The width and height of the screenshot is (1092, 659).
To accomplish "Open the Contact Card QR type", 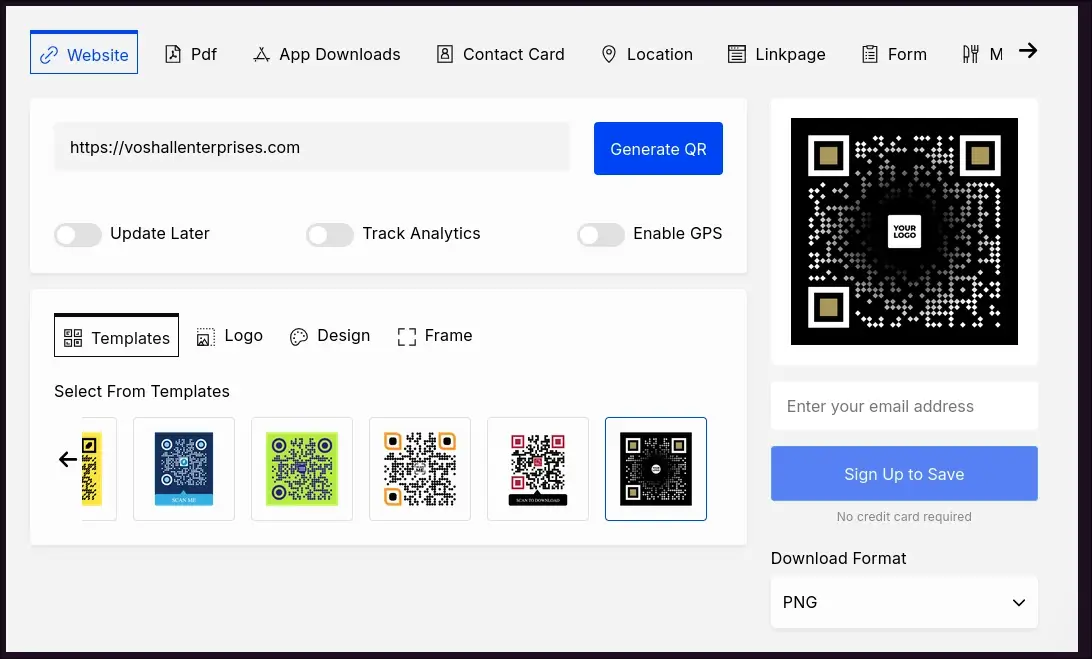I will [x=501, y=54].
